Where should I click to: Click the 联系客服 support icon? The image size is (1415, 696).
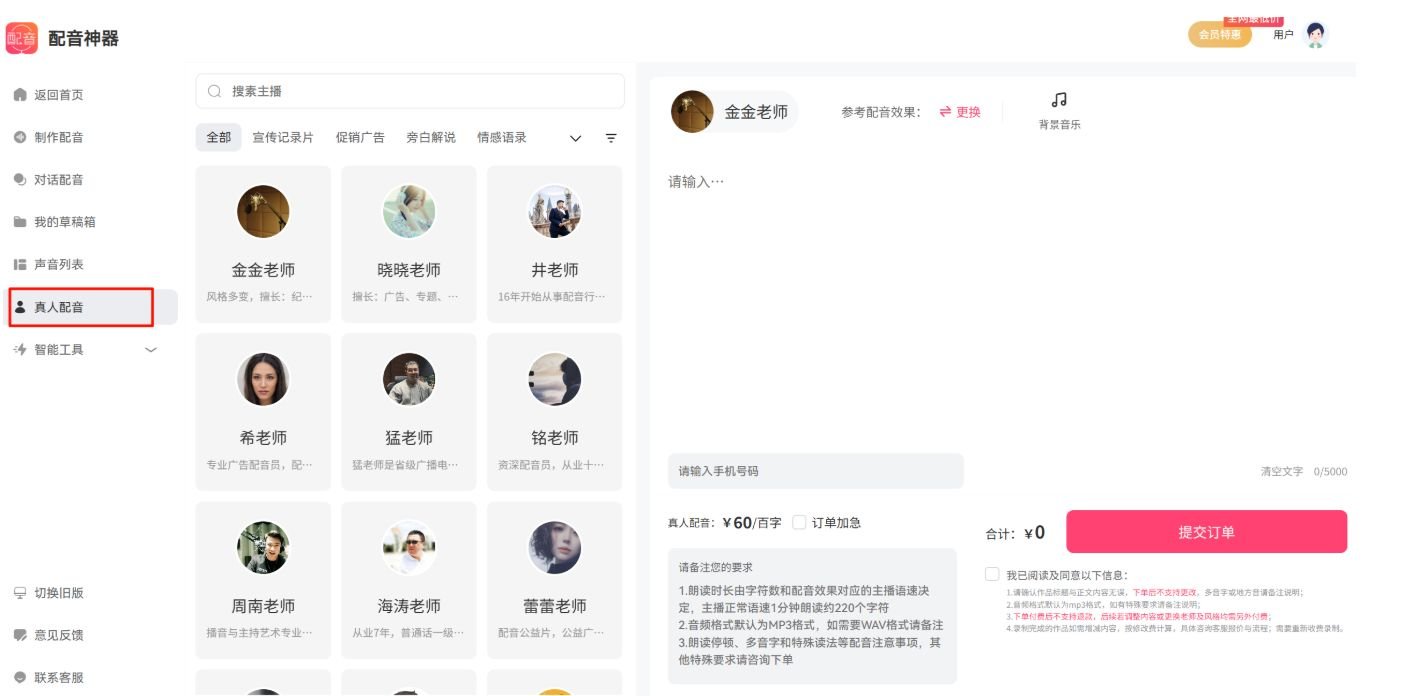[x=20, y=678]
